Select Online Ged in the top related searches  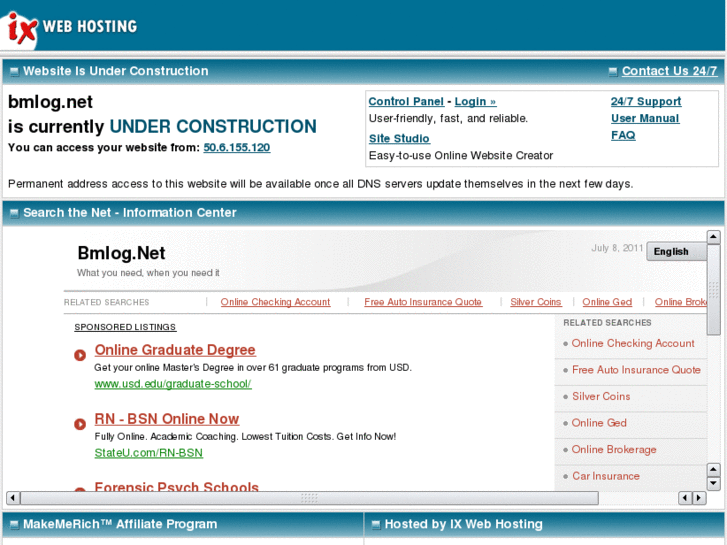[607, 302]
